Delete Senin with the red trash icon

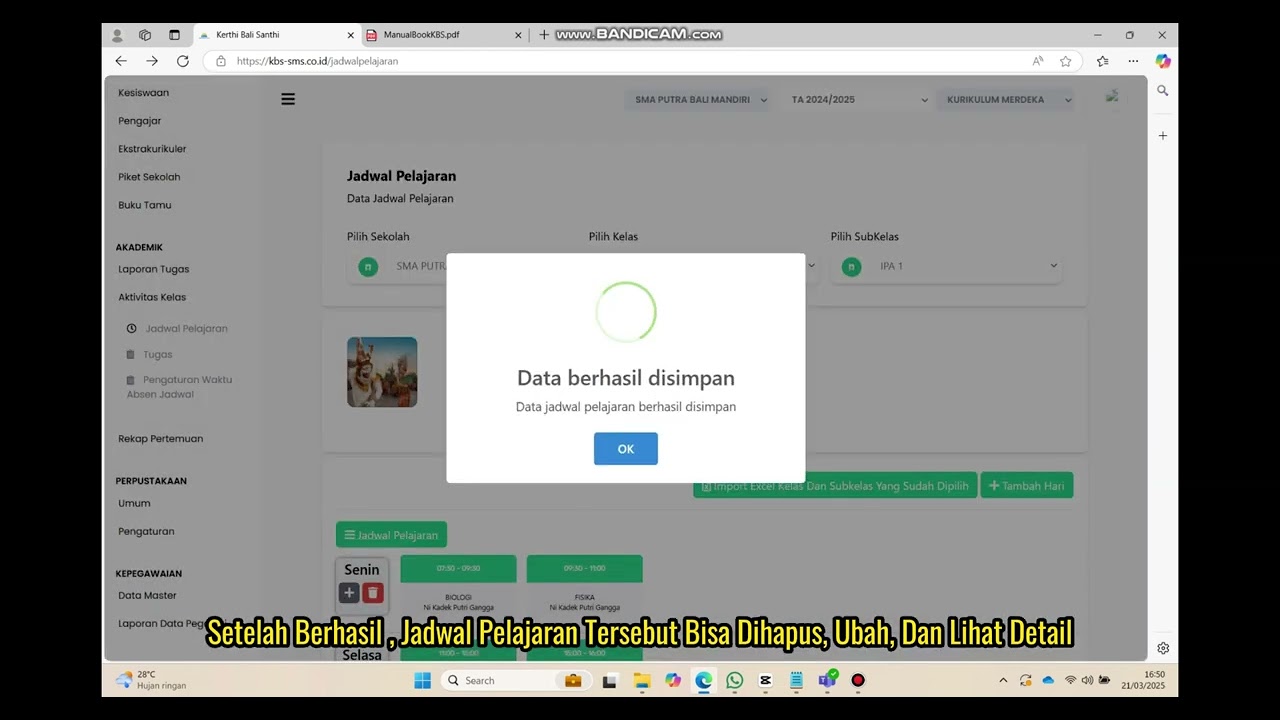coord(373,593)
